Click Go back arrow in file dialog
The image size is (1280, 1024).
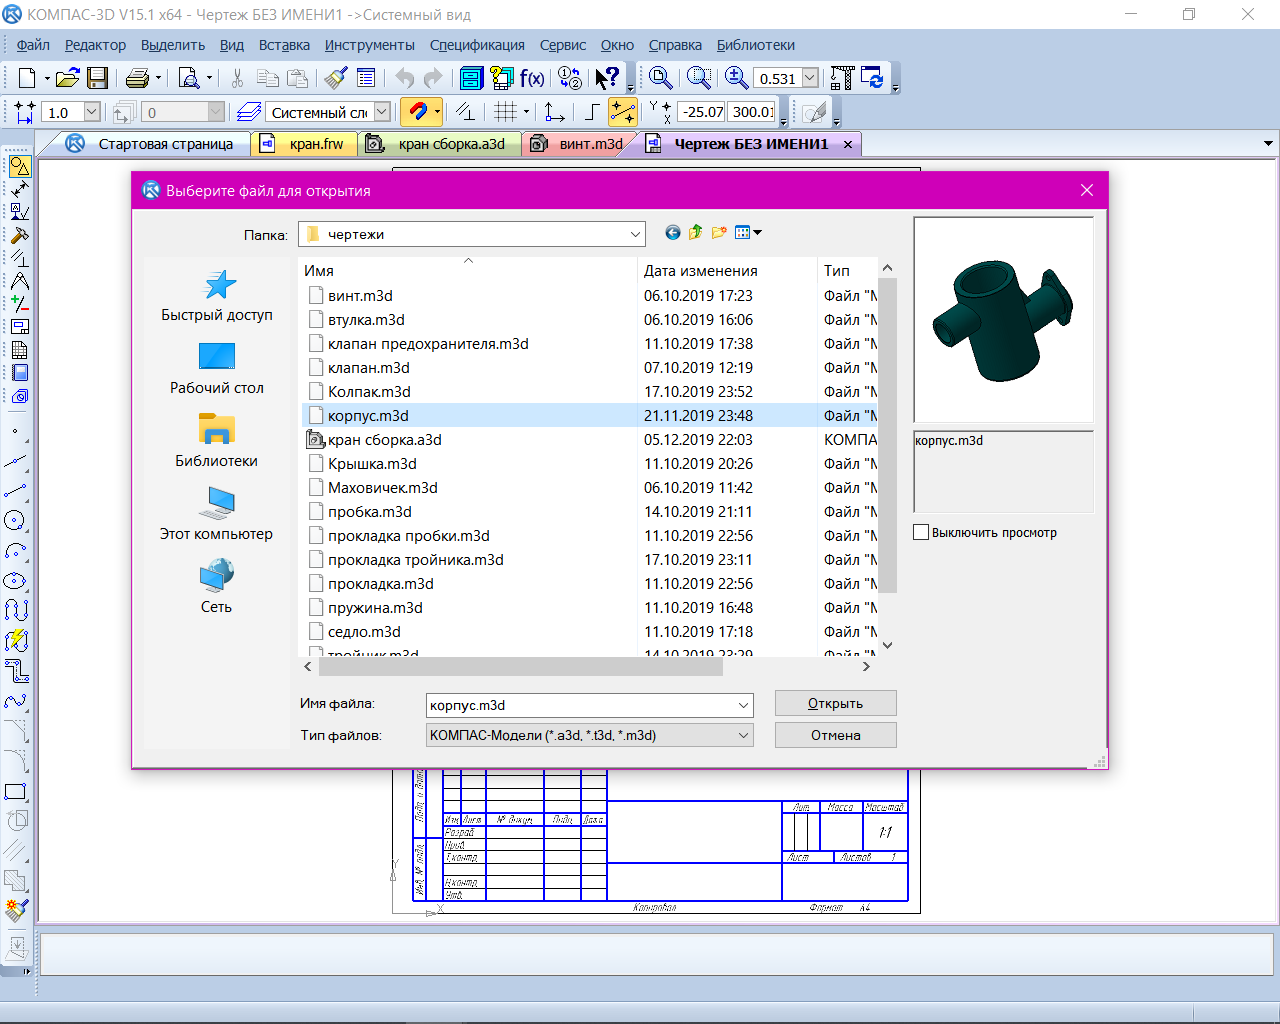pos(673,233)
